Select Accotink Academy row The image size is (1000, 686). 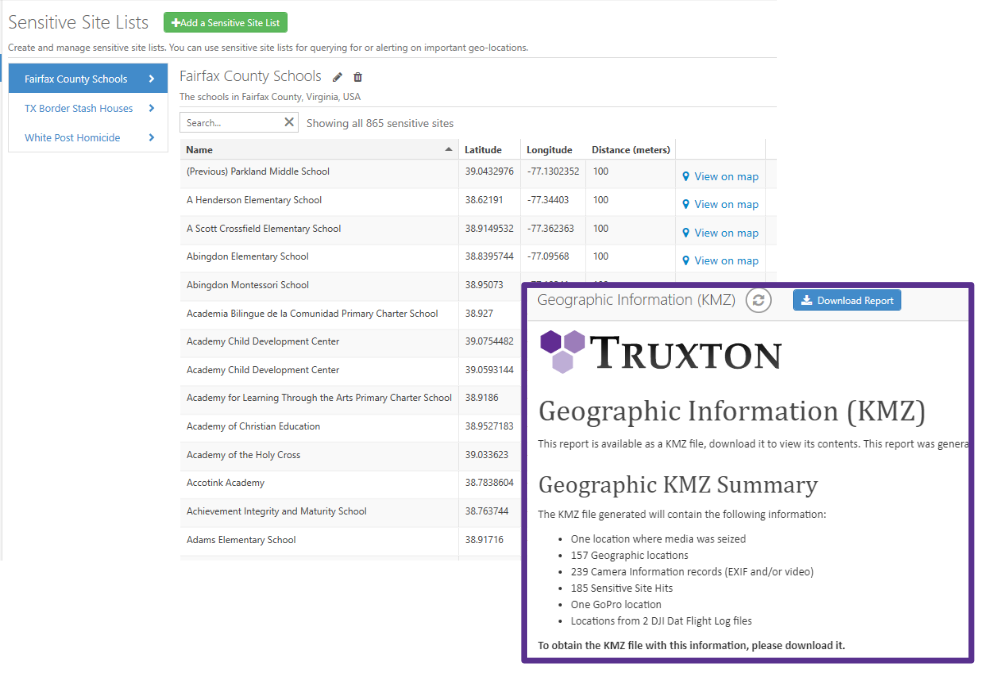pyautogui.click(x=350, y=483)
